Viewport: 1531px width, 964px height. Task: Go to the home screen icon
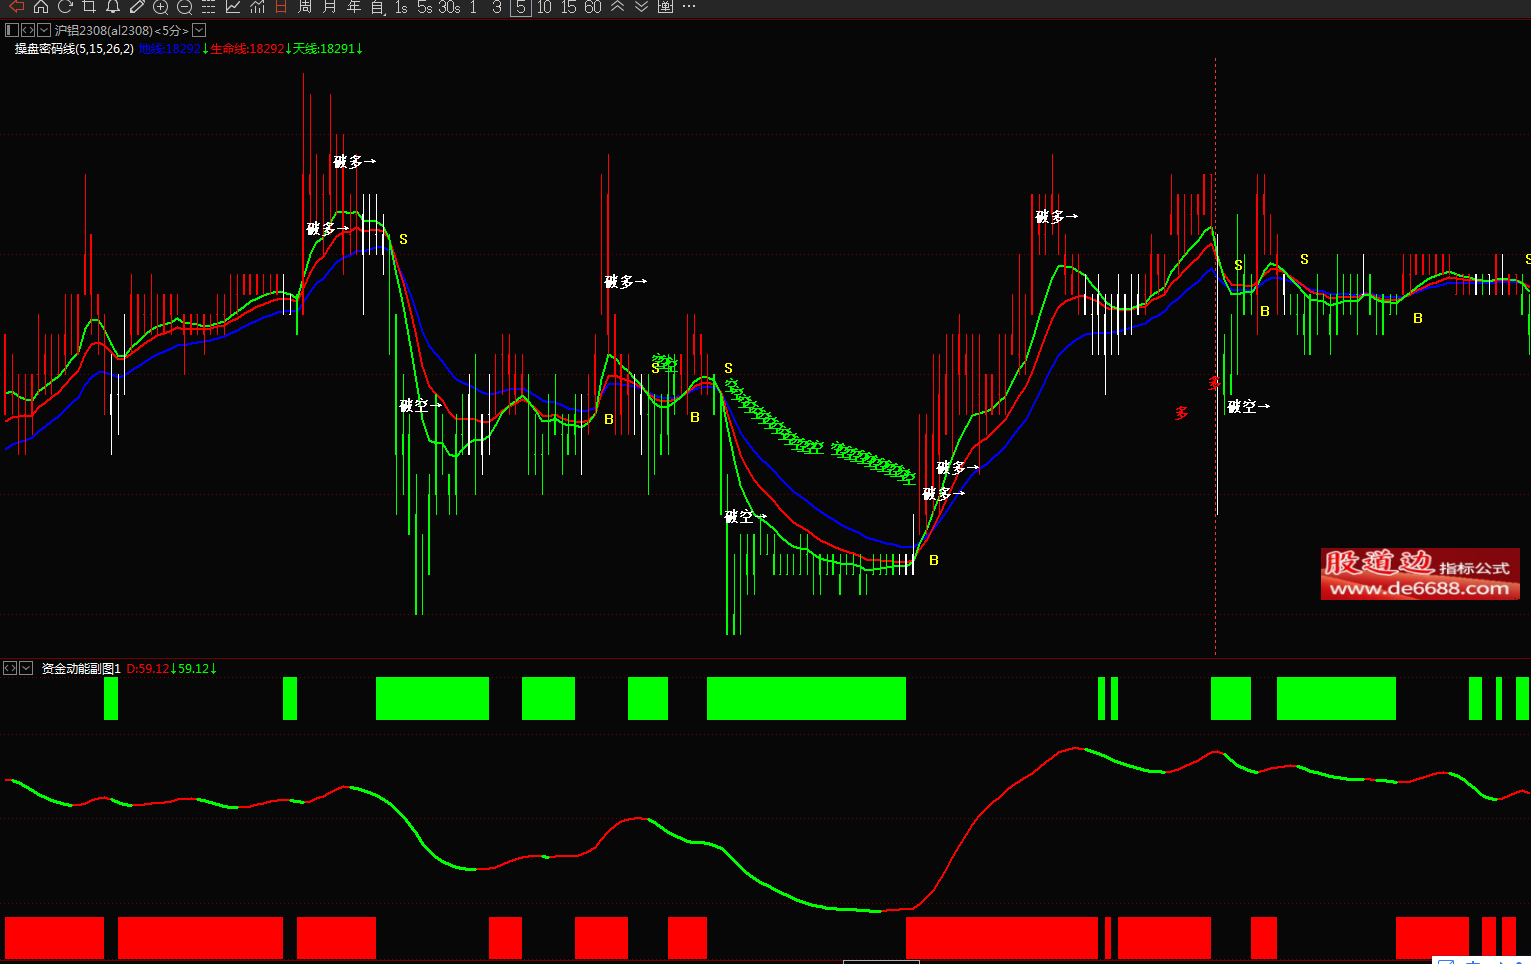coord(41,7)
